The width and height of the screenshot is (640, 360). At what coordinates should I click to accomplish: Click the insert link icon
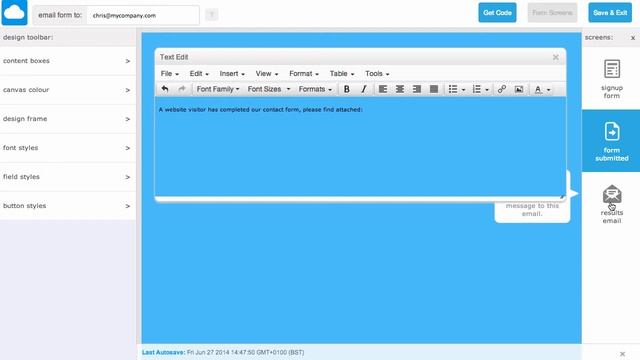[502, 89]
